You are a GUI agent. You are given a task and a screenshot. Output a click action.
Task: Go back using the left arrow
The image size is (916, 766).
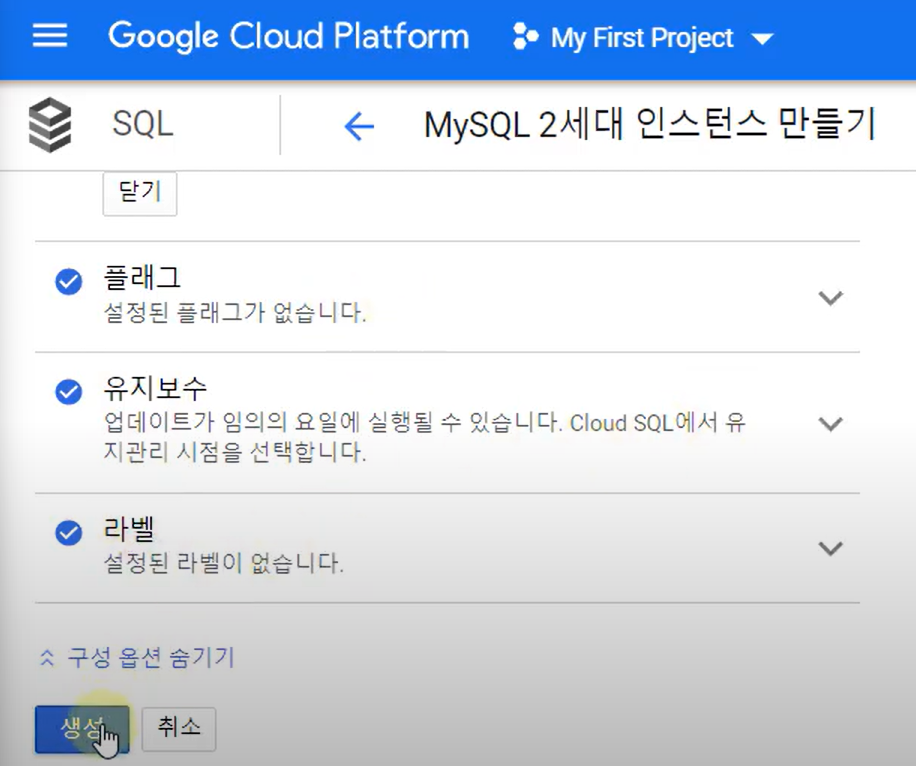click(359, 126)
